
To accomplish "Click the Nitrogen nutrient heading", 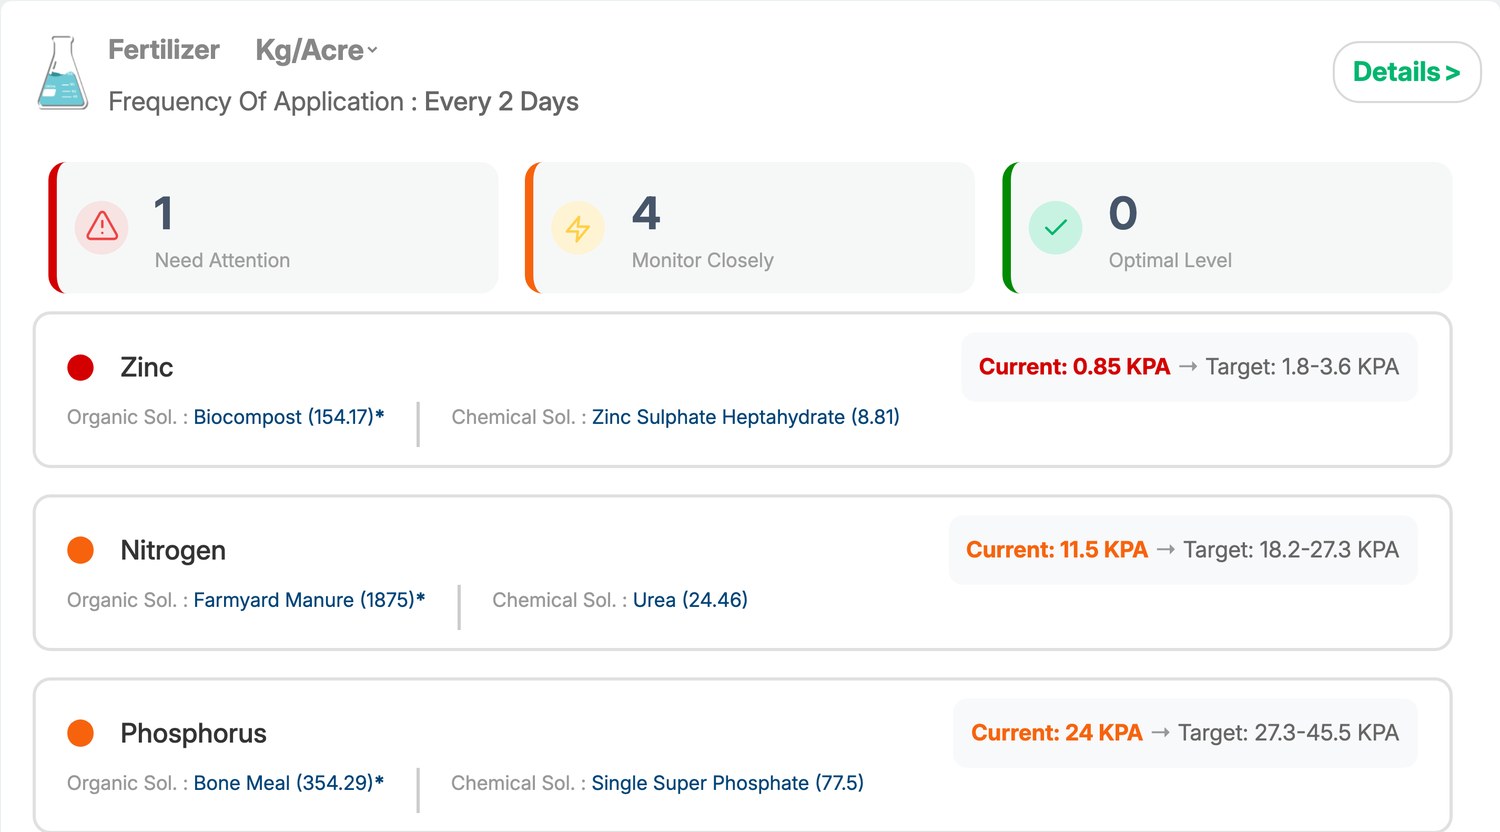I will click(x=173, y=550).
